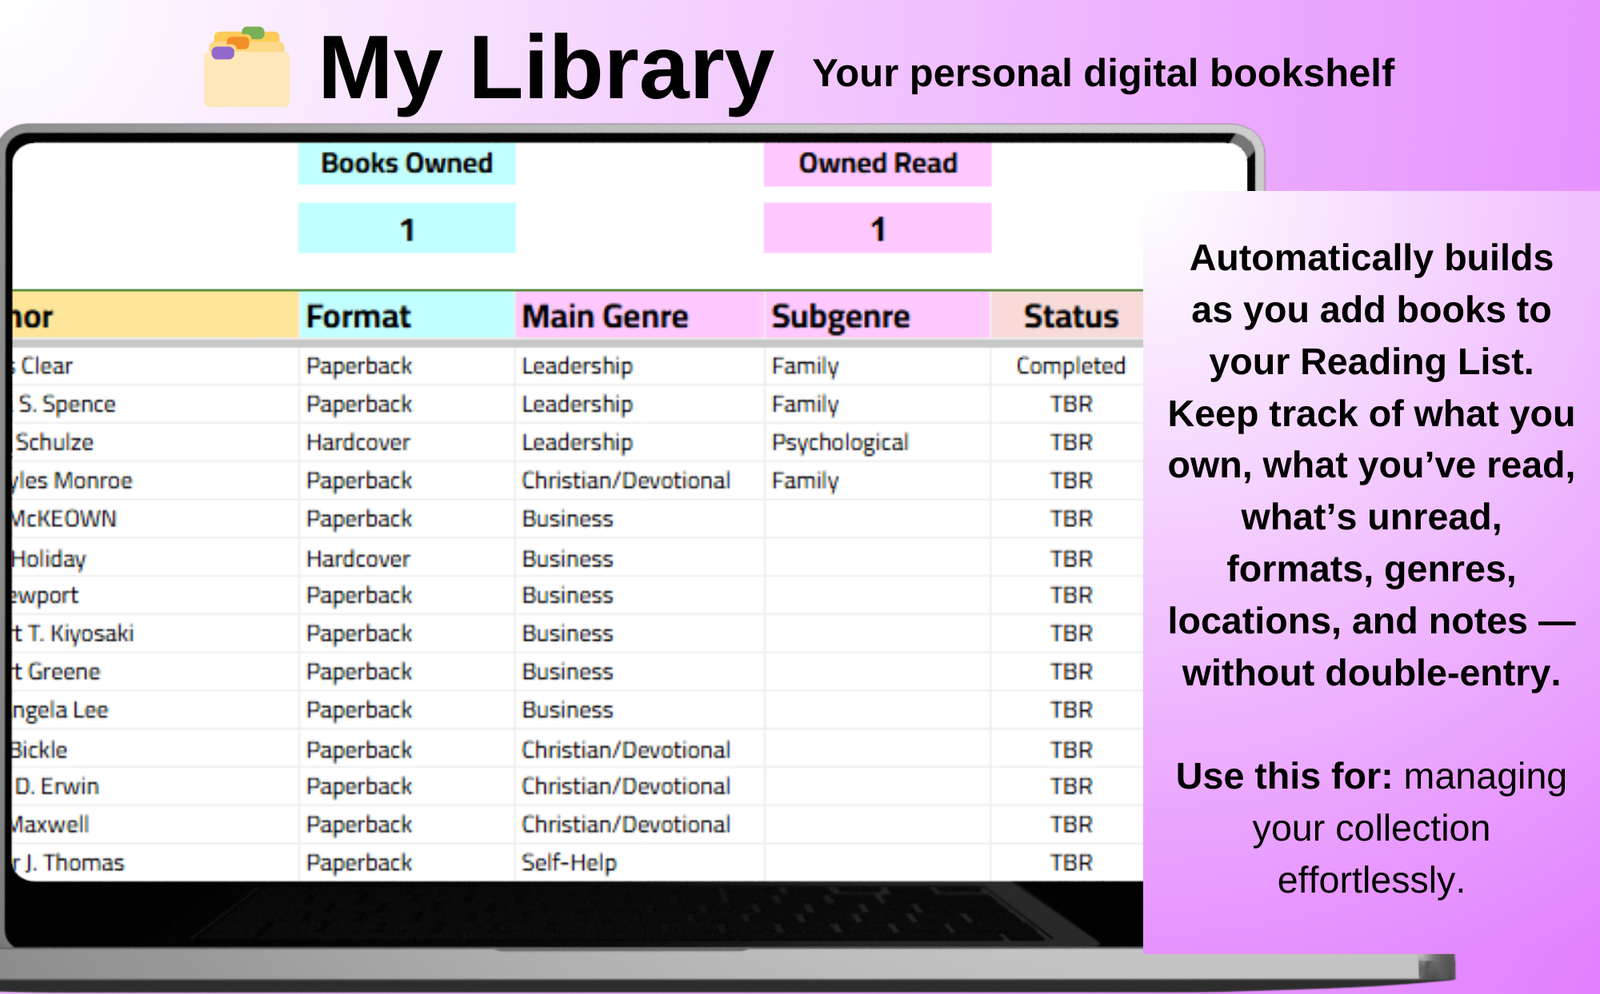
Task: Select the Status column header
Action: 1070,317
